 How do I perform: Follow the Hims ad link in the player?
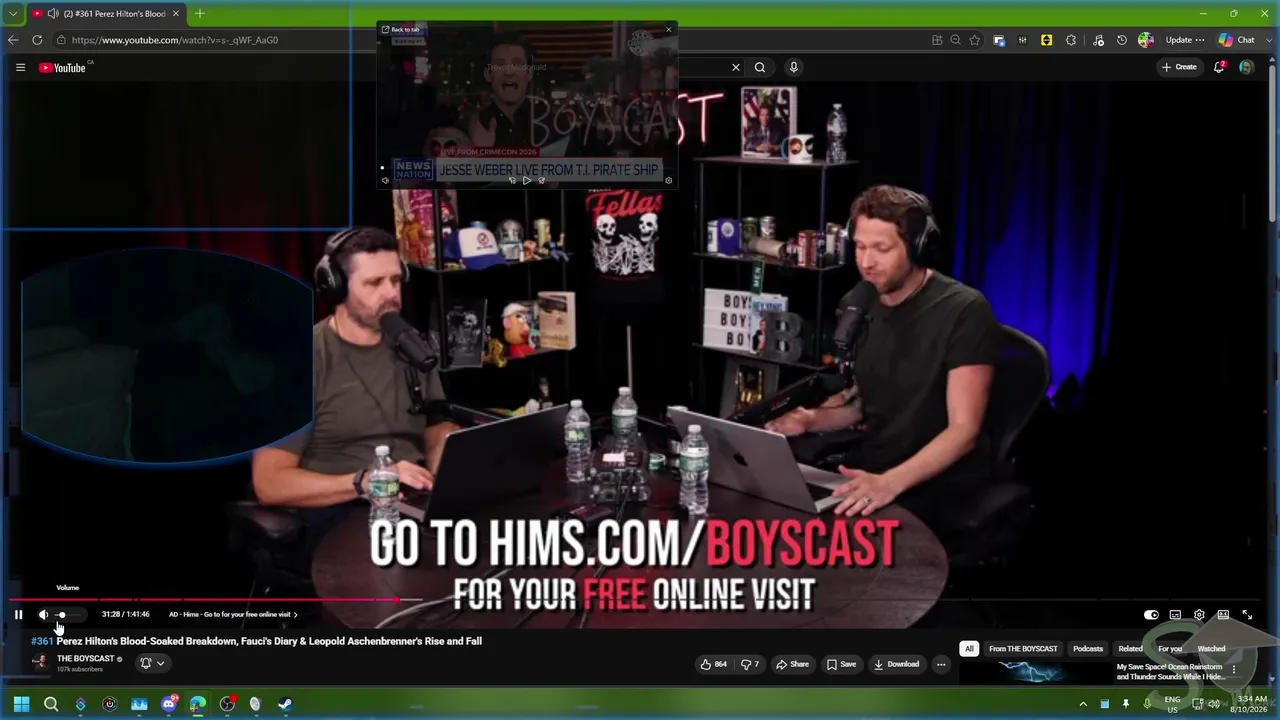coord(234,615)
